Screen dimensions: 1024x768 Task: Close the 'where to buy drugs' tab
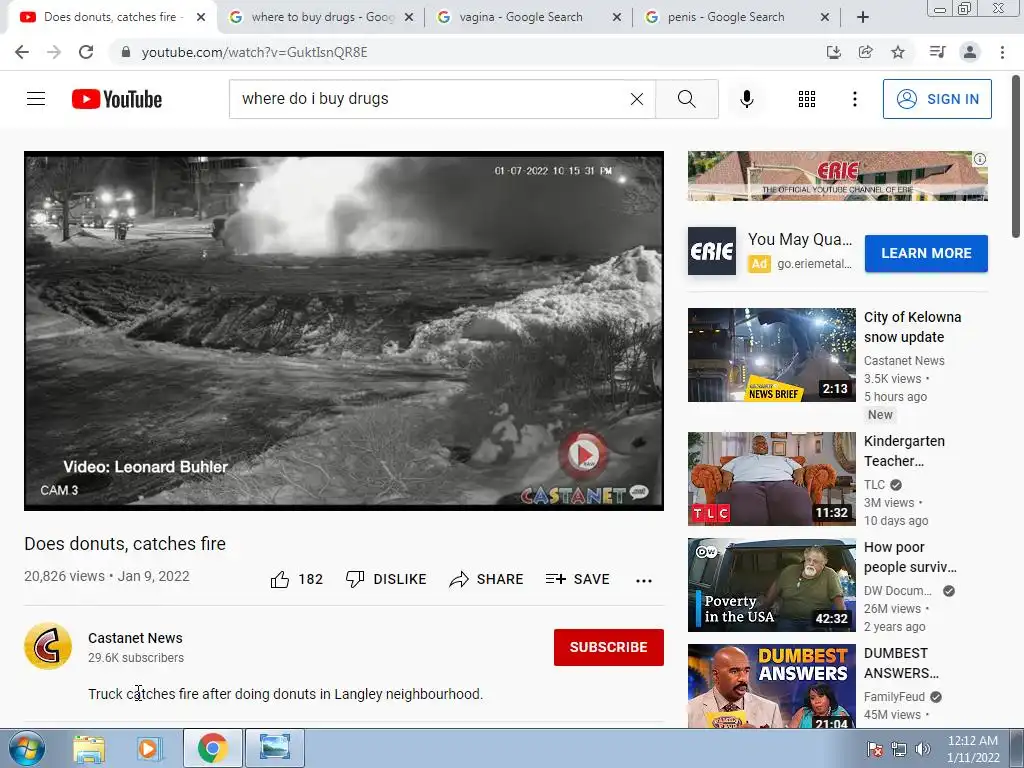coord(409,17)
